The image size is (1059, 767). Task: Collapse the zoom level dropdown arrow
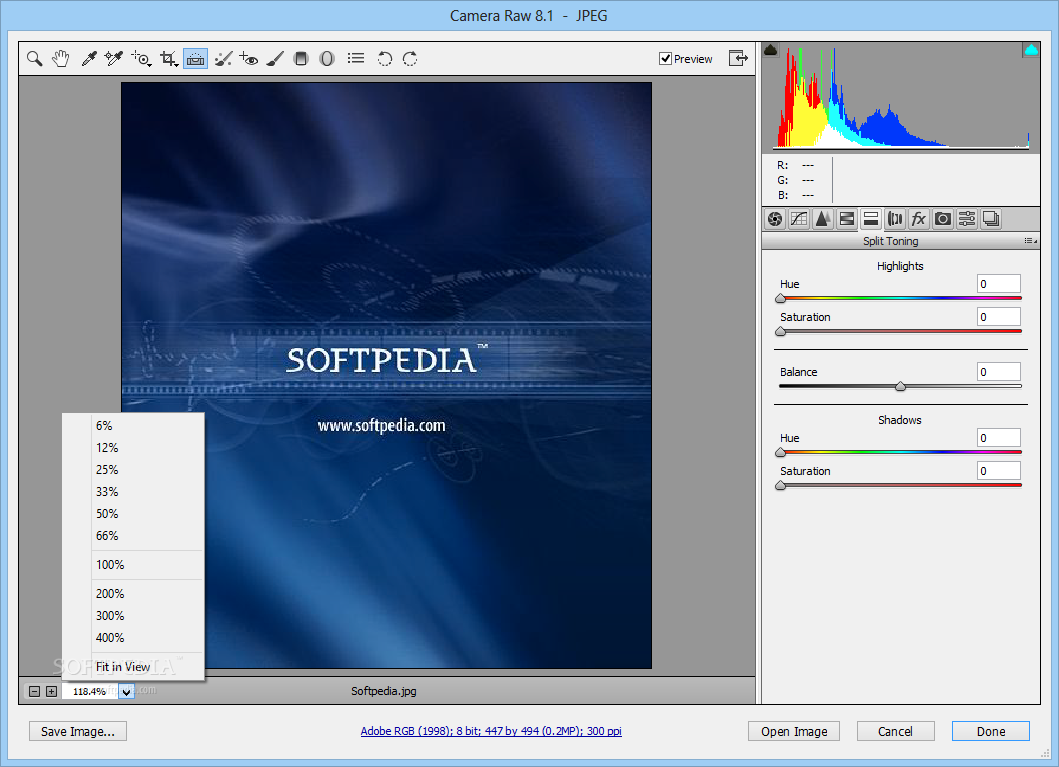click(x=126, y=691)
